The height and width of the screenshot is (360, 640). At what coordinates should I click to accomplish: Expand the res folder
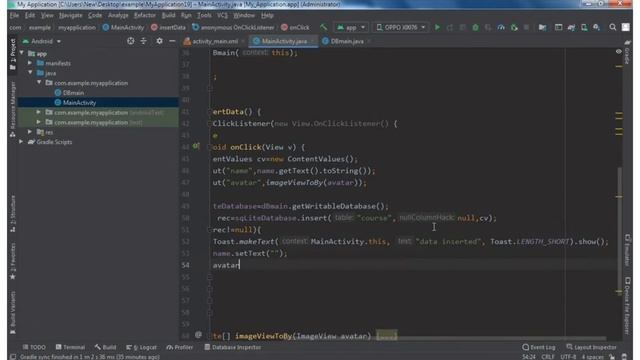[30, 132]
